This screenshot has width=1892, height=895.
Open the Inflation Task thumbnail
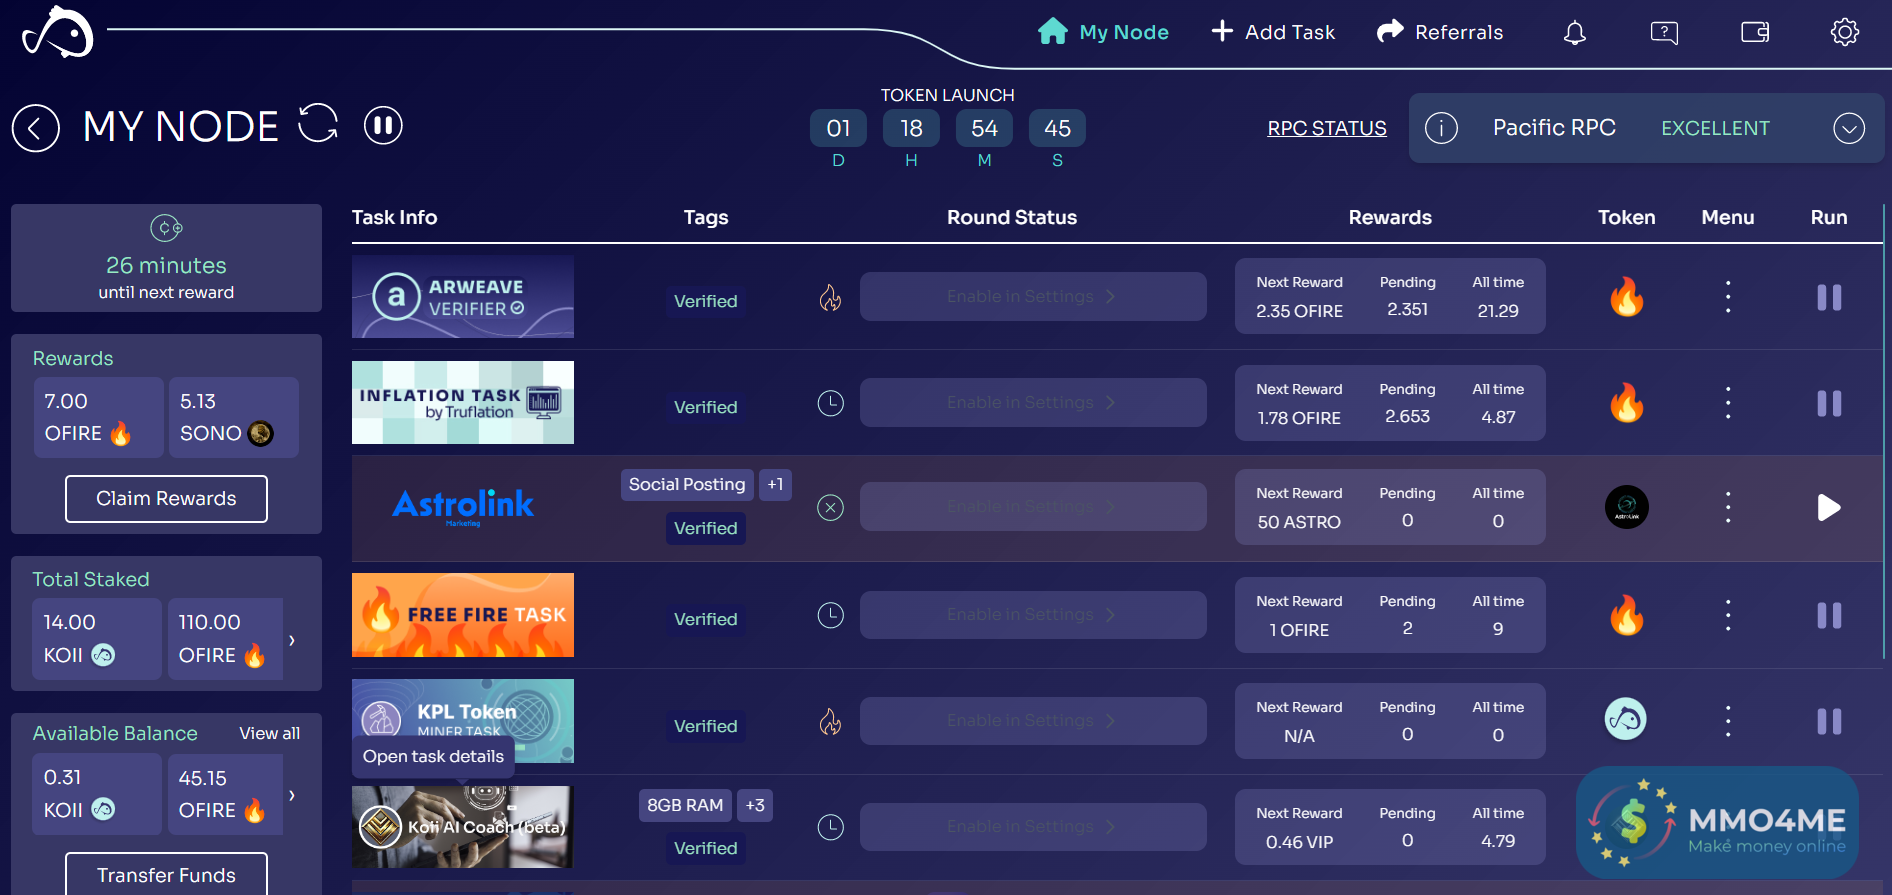(463, 403)
